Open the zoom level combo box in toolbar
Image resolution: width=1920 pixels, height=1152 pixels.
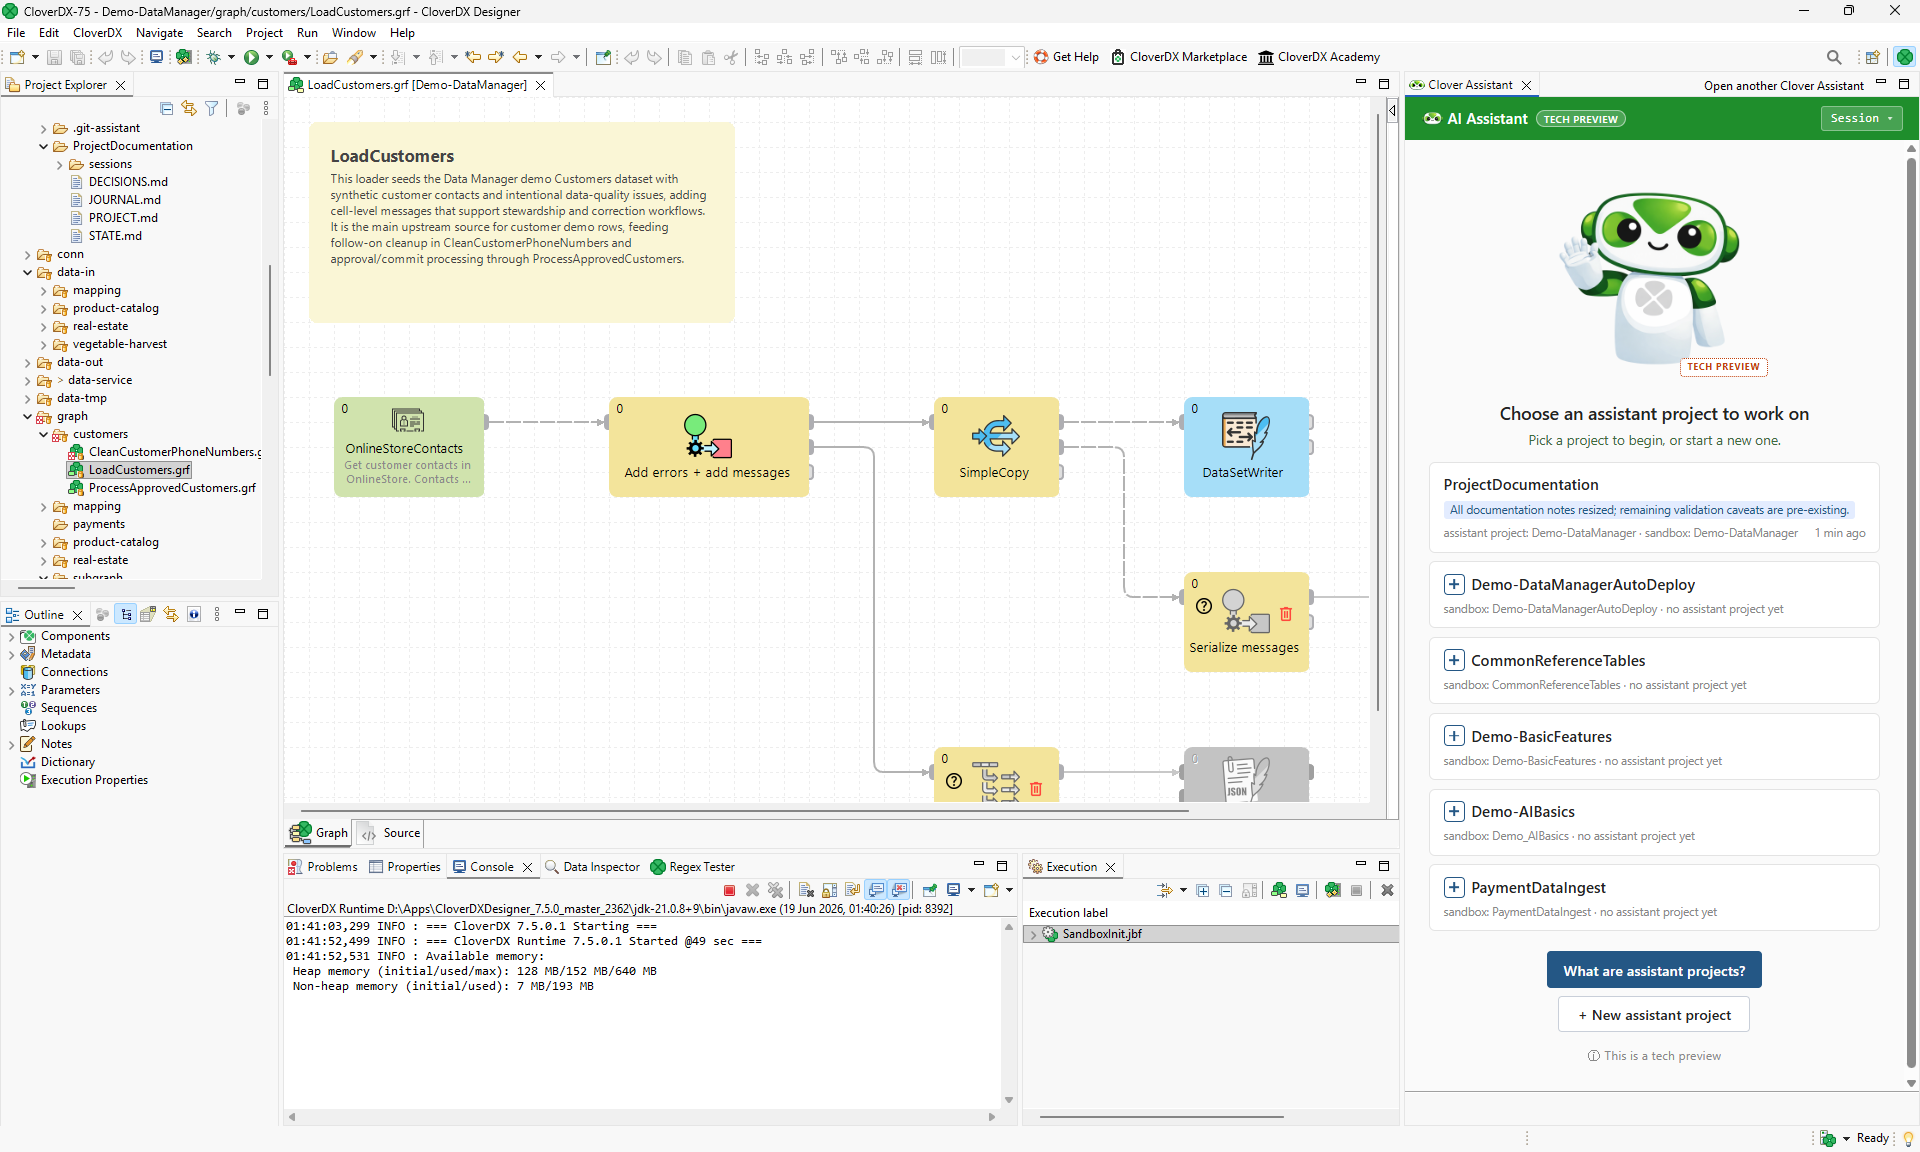coord(991,57)
